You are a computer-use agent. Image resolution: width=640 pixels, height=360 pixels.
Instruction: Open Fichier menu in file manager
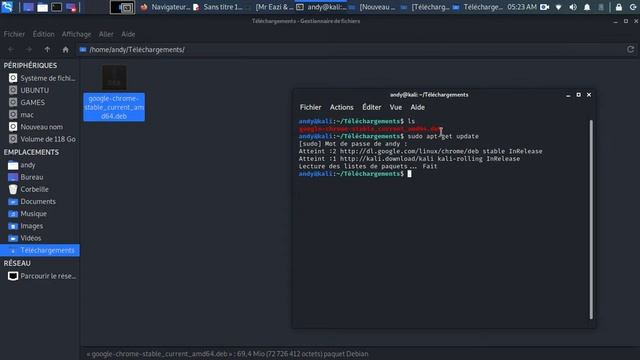[14, 34]
